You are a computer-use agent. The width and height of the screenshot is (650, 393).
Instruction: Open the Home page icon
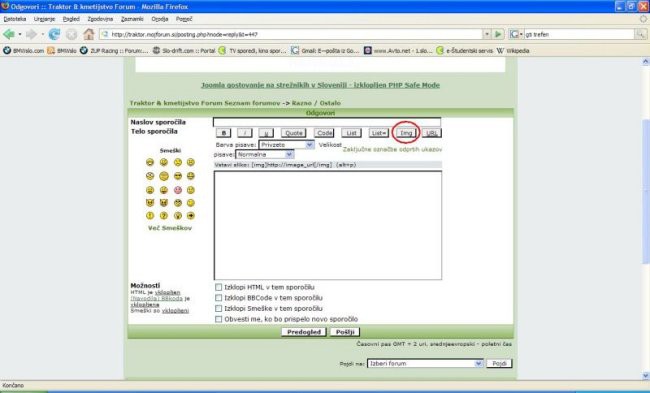tap(88, 34)
